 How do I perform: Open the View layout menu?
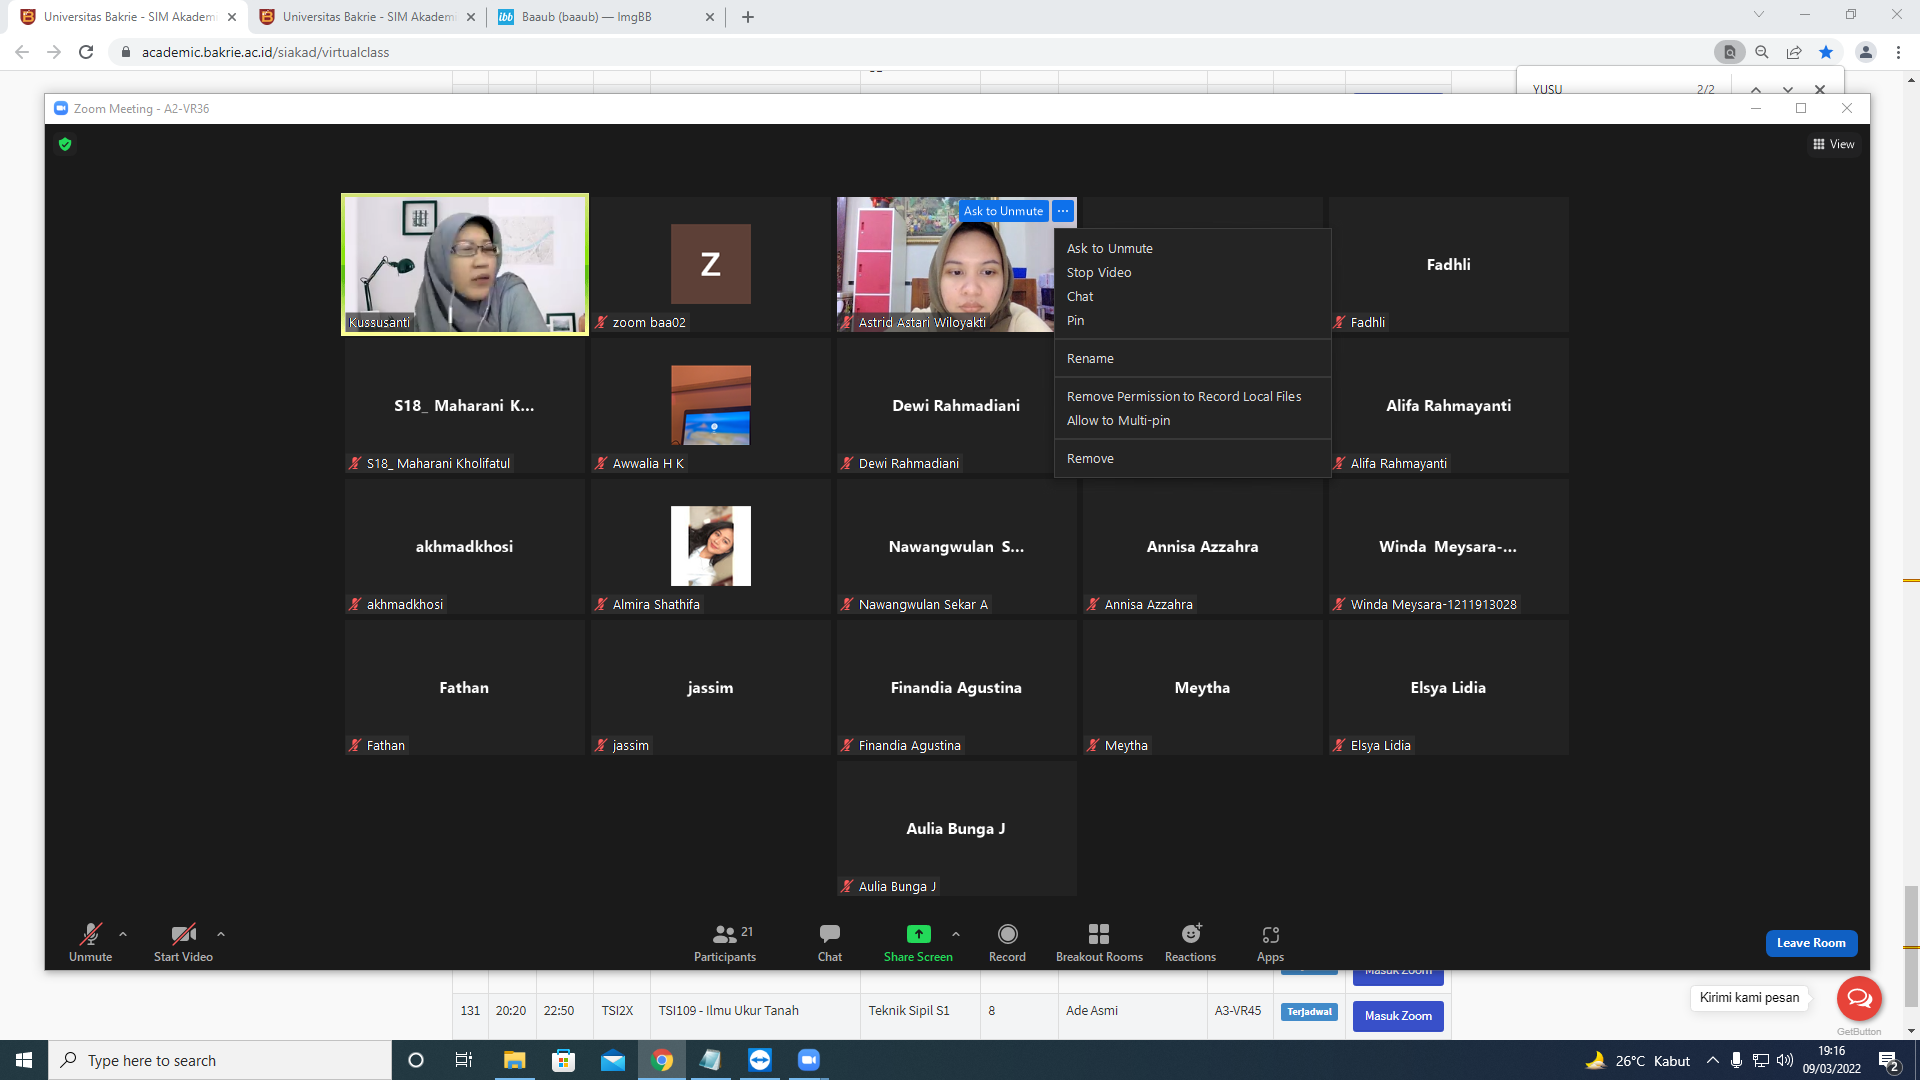1834,144
